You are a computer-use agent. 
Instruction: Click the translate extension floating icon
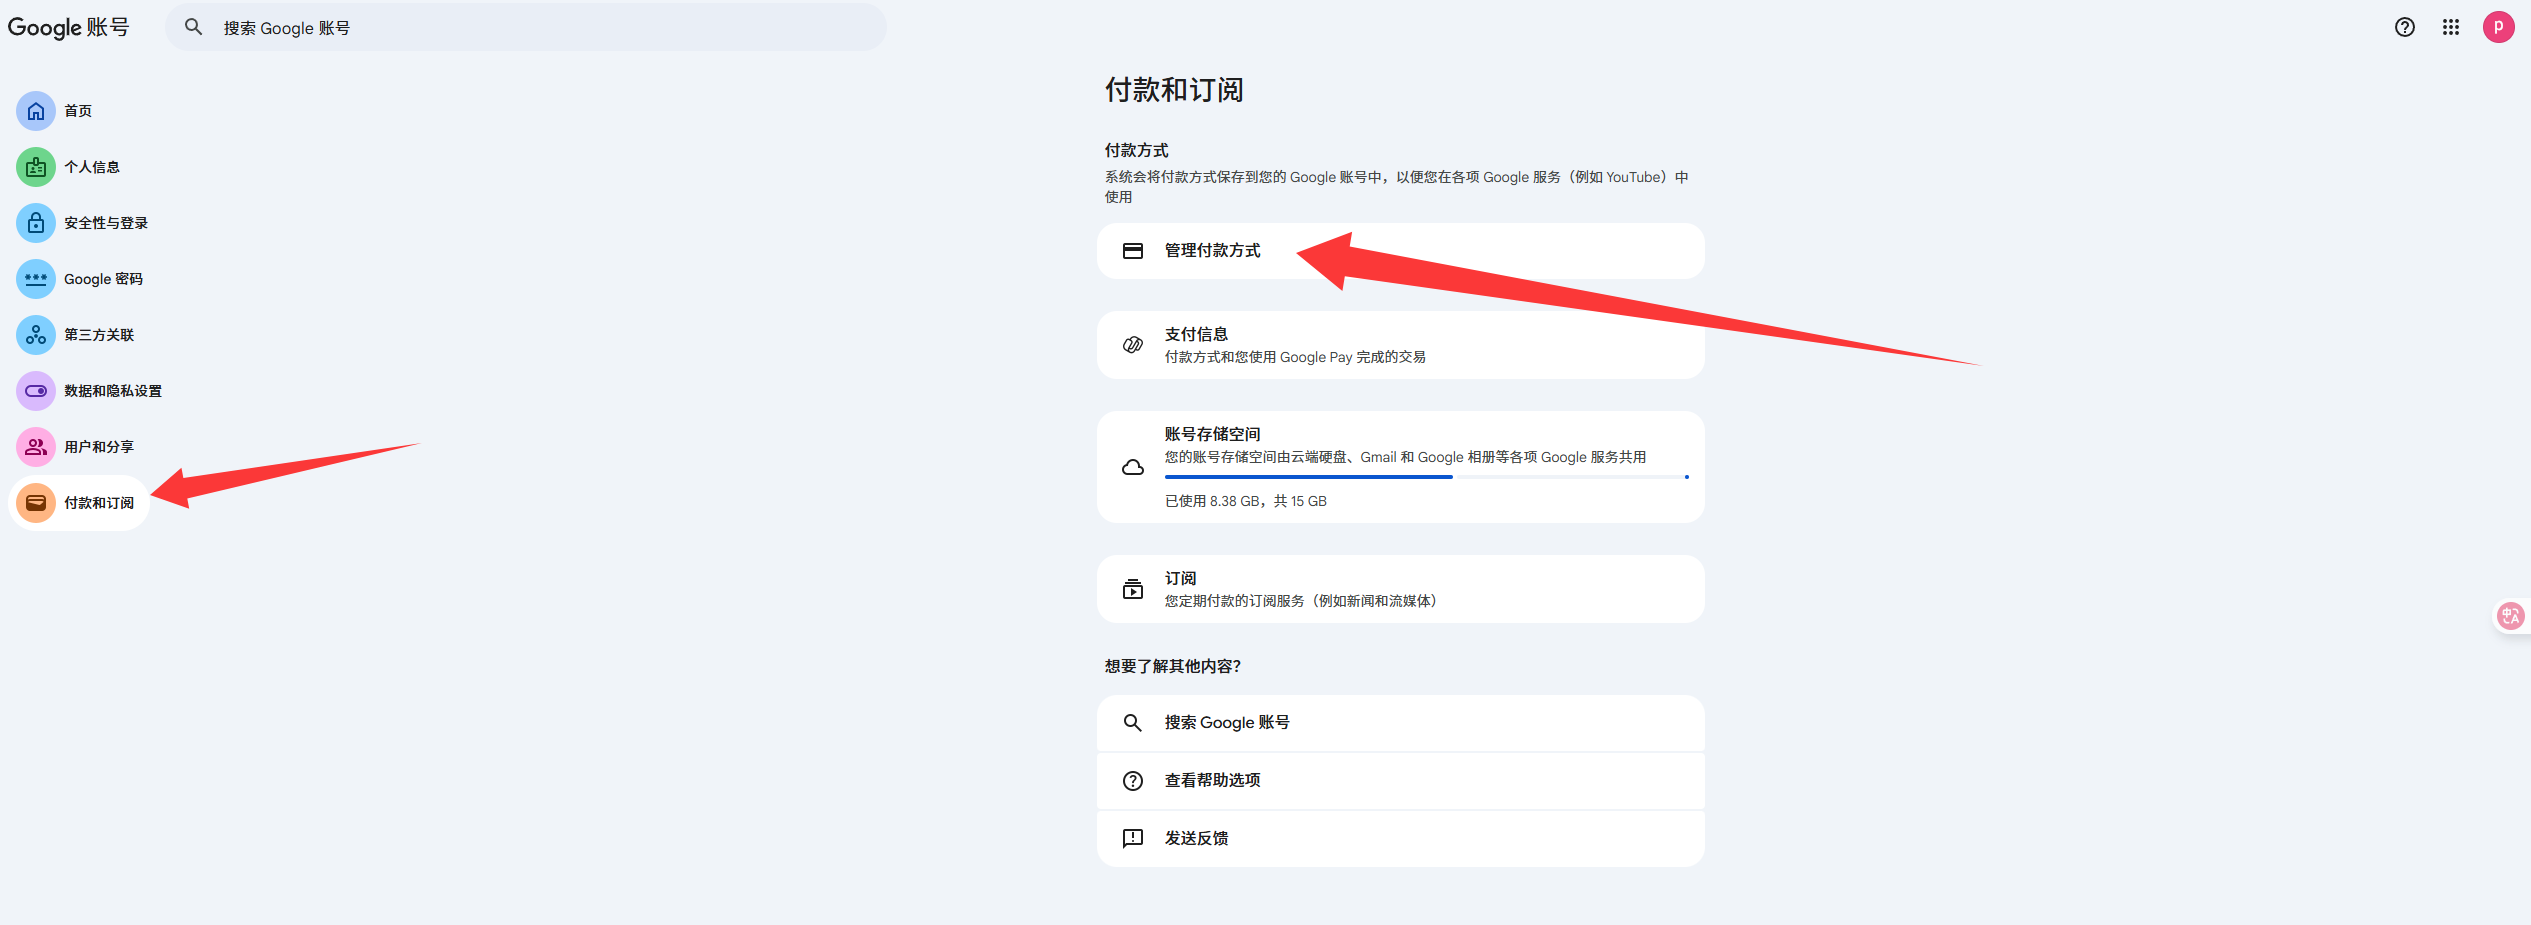[x=2511, y=616]
